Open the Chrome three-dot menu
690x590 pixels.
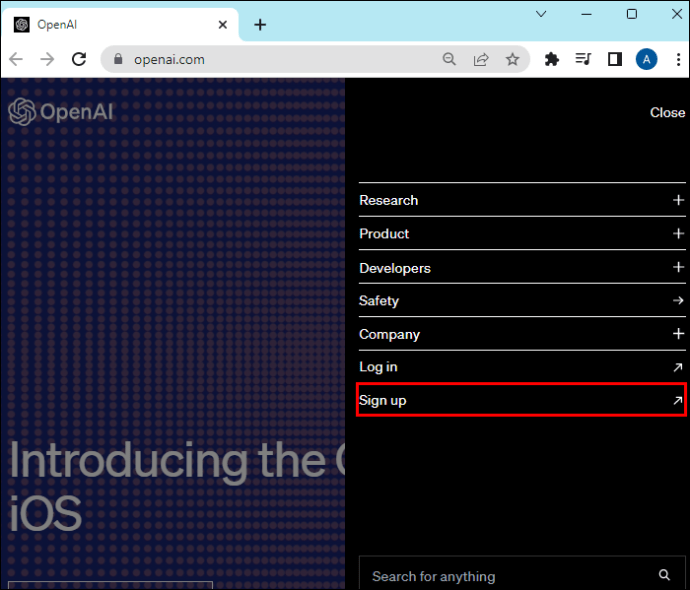tap(678, 59)
